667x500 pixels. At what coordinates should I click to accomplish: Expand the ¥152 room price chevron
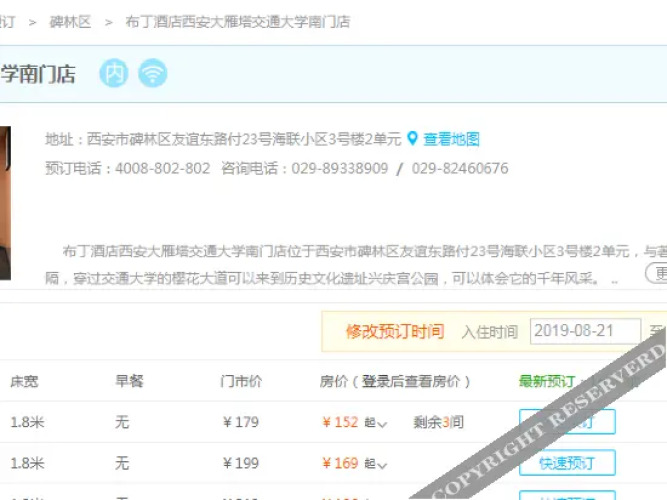tap(383, 424)
